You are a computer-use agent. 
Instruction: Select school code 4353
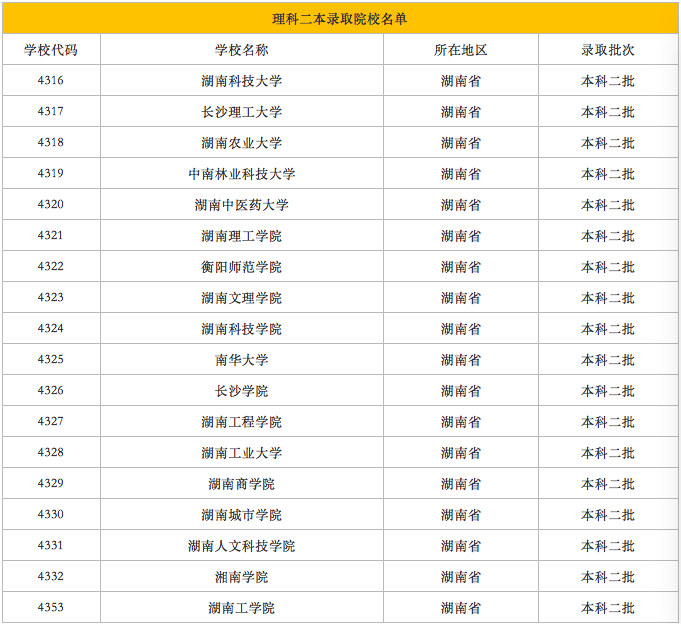[51, 607]
